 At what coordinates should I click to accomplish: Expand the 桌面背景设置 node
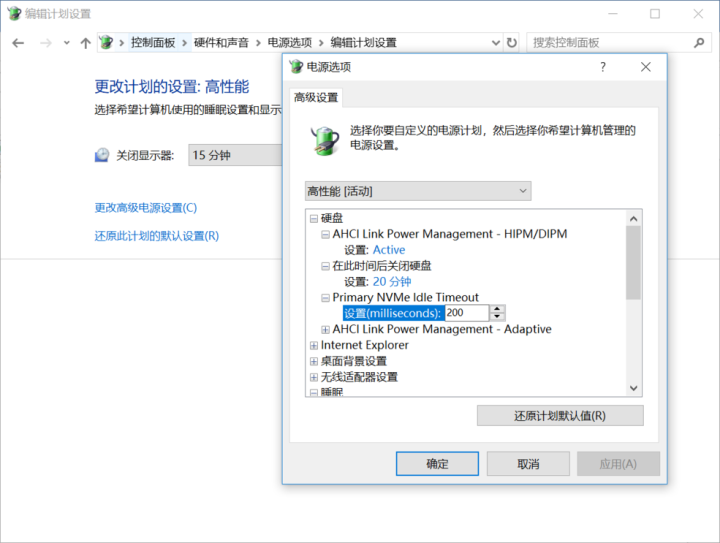click(x=314, y=361)
